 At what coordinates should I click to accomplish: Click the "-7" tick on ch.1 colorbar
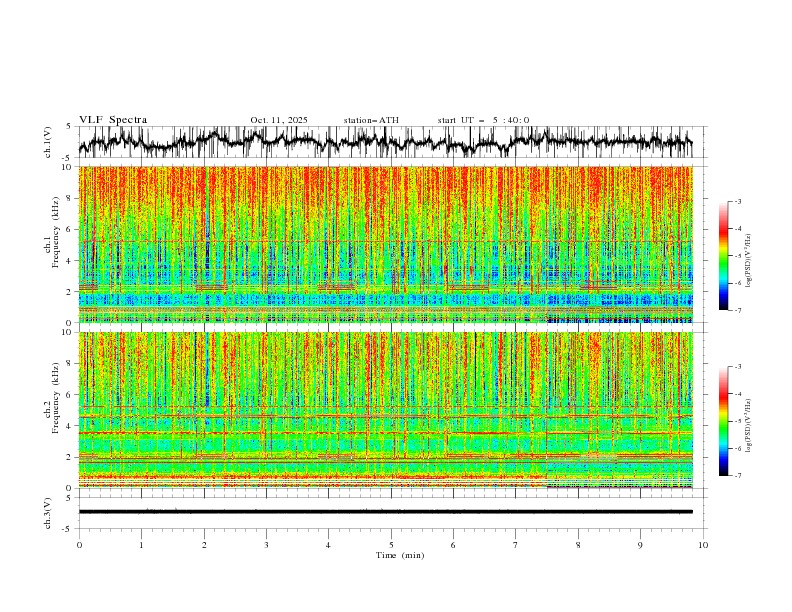point(737,310)
